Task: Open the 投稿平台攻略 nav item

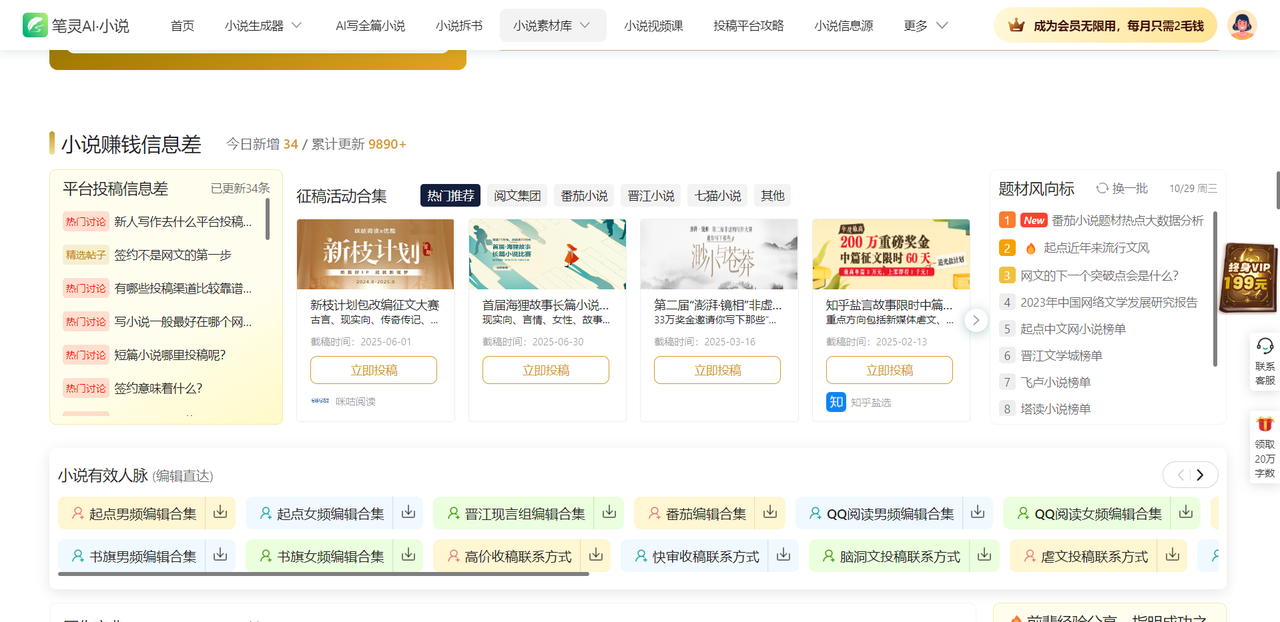Action: (x=749, y=25)
